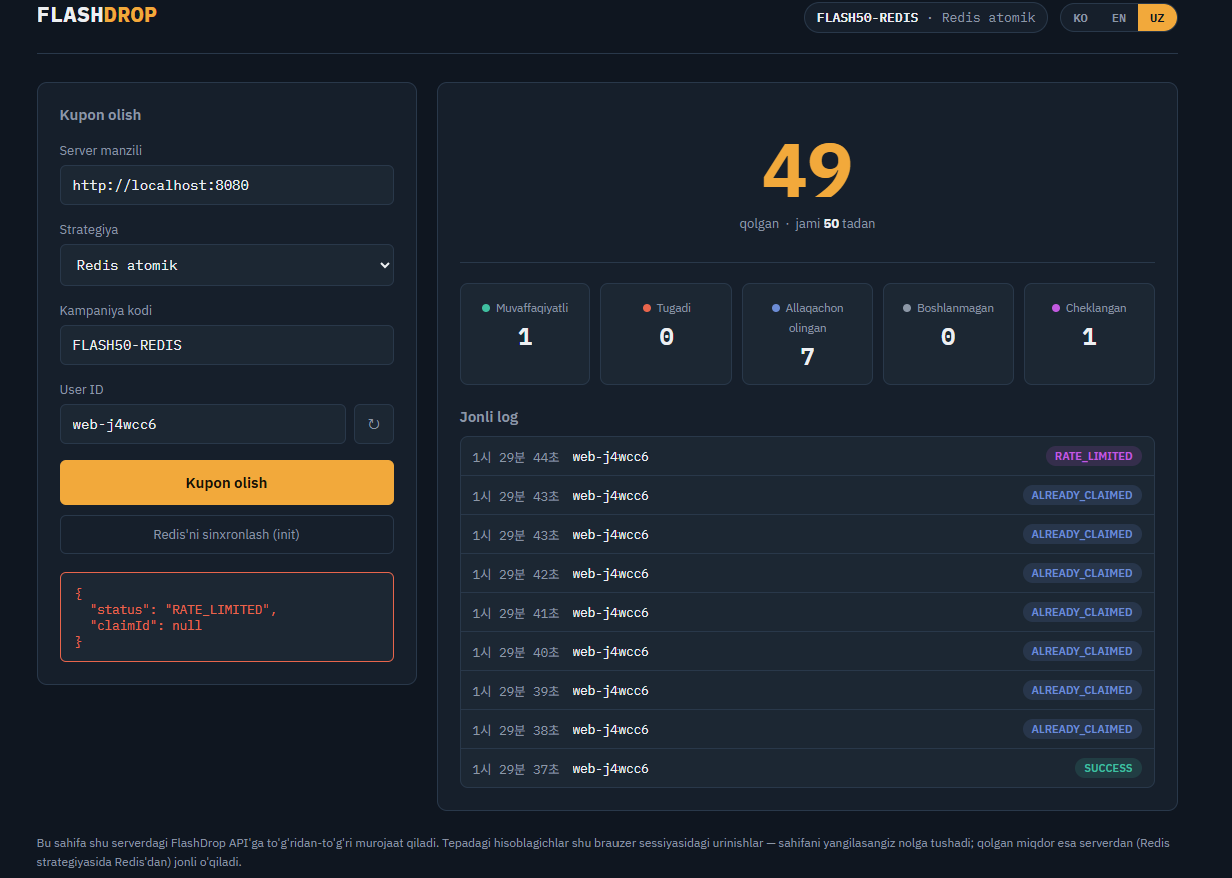Click the Muvaffaqiyatli stat card
Image resolution: width=1232 pixels, height=878 pixels.
[x=525, y=334]
